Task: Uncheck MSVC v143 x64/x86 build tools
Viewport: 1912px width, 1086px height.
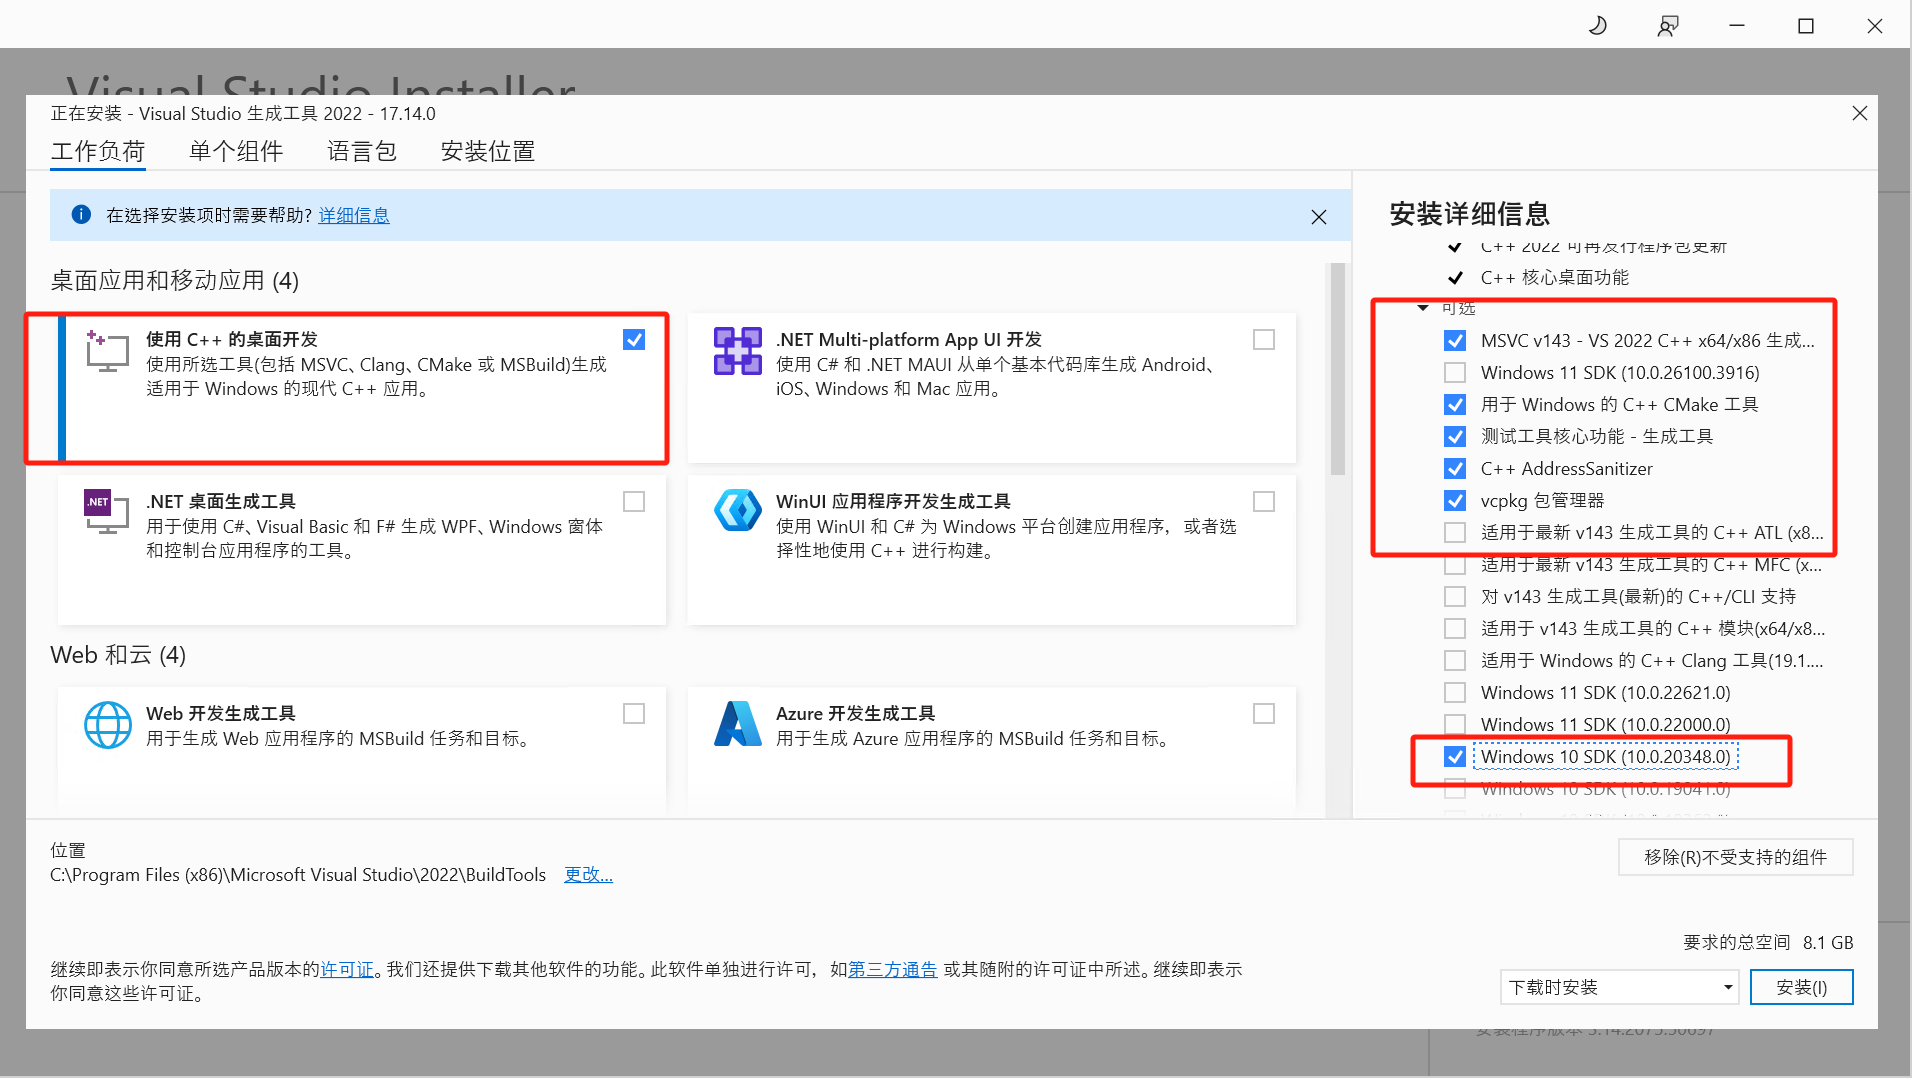Action: pos(1455,341)
